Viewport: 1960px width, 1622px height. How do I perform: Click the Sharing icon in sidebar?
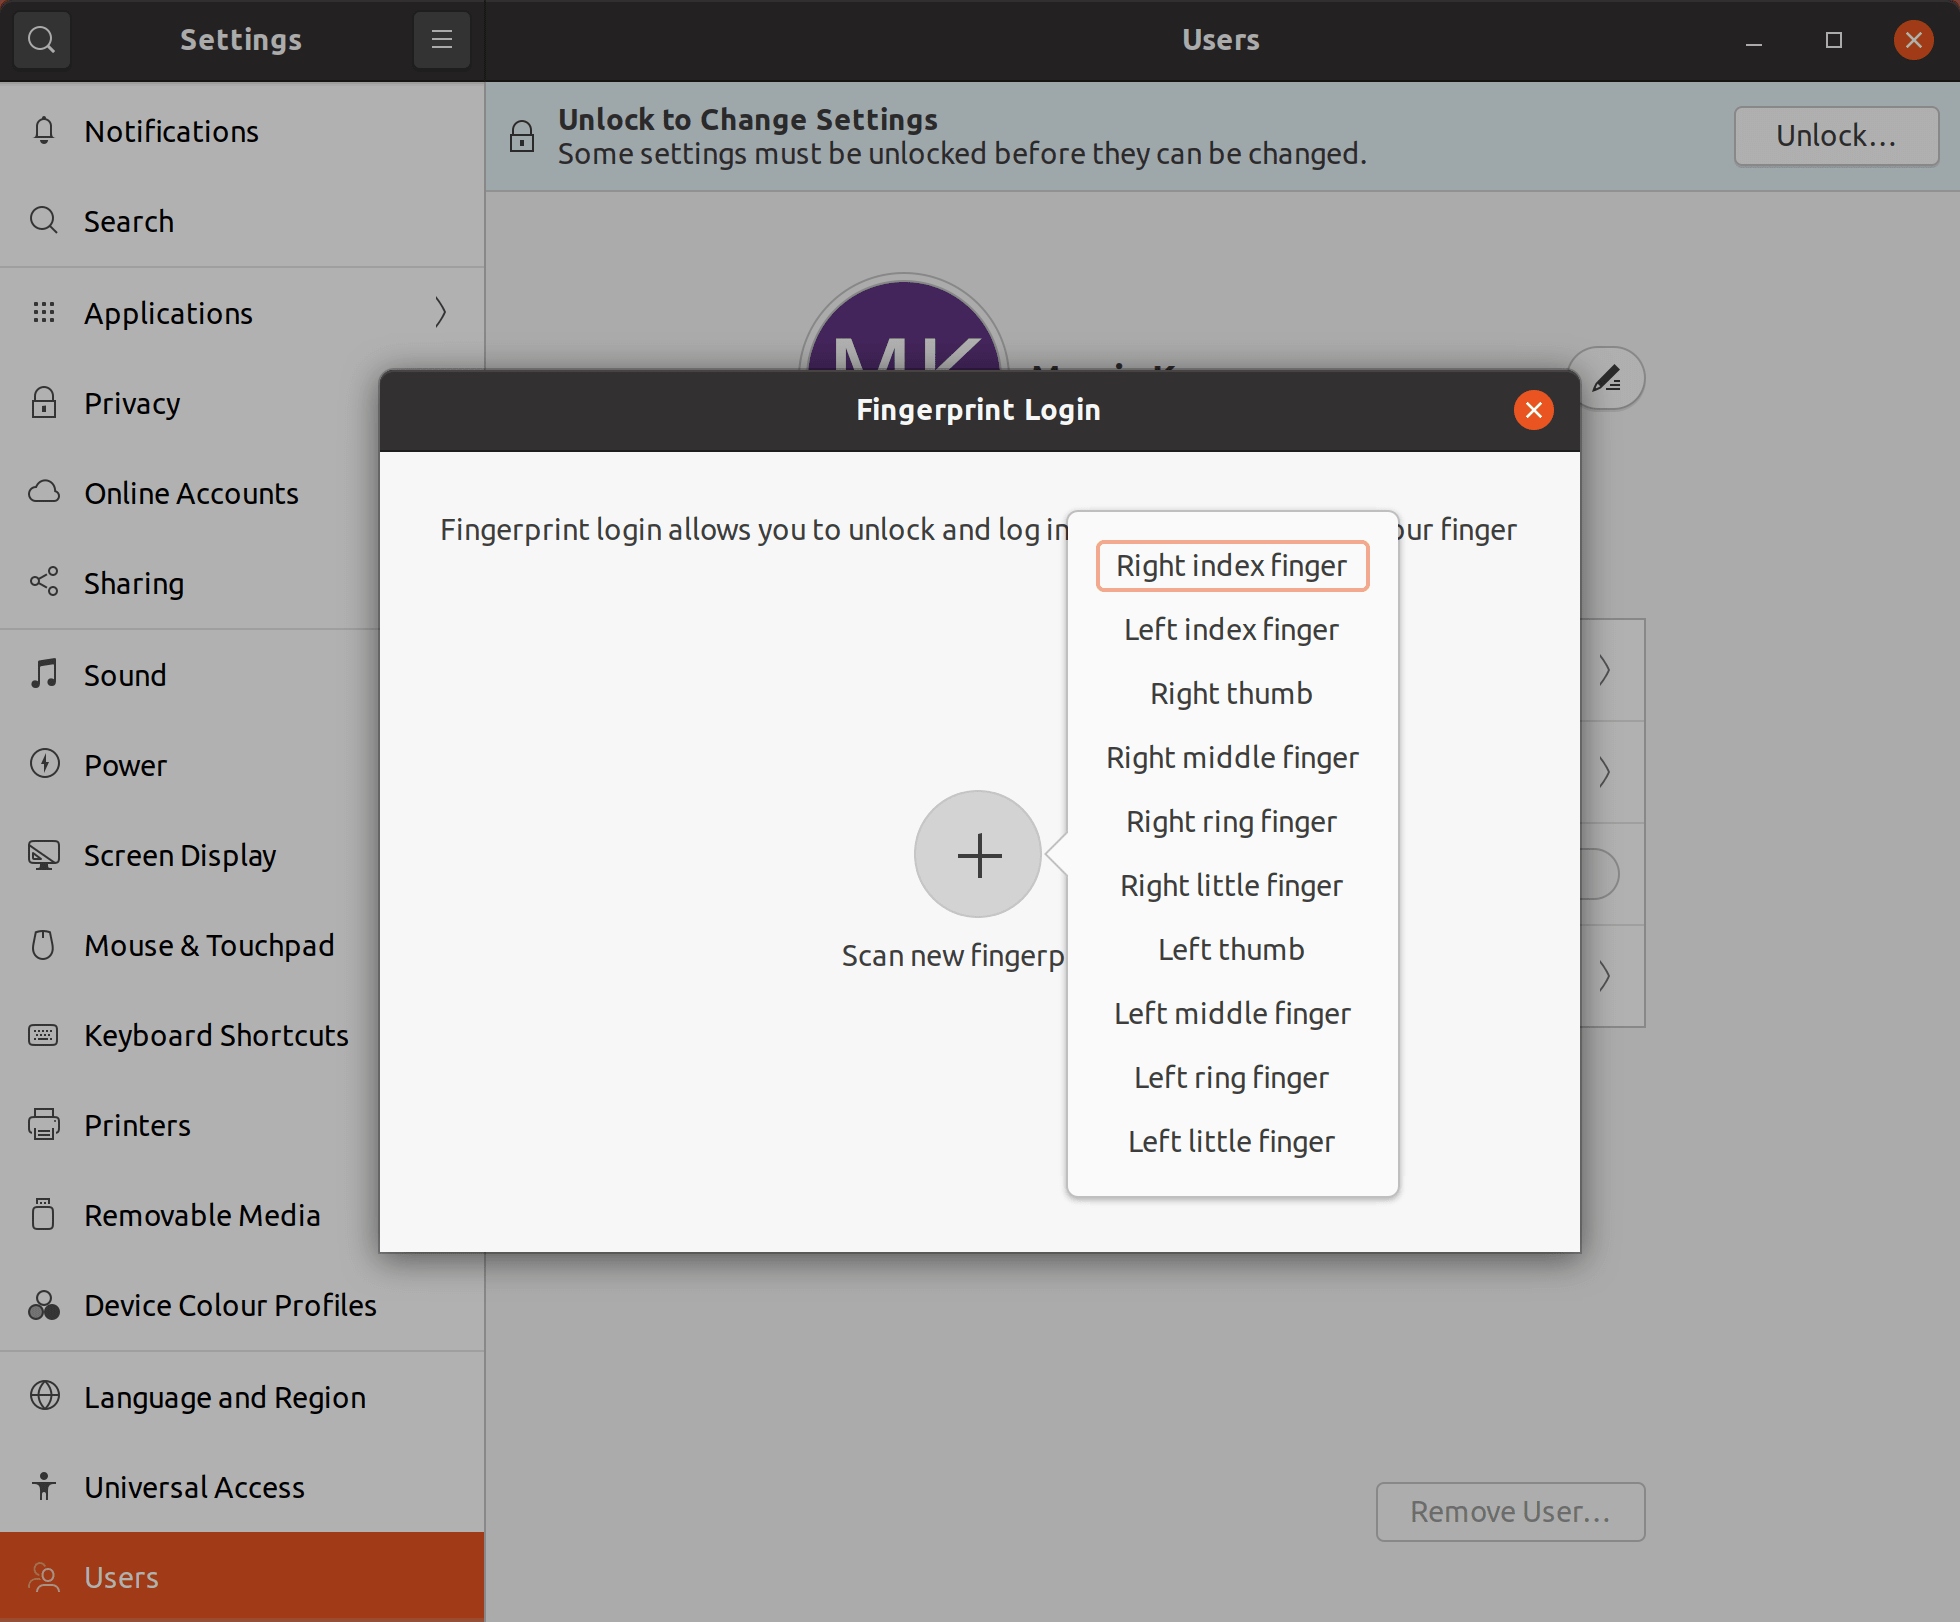click(44, 581)
